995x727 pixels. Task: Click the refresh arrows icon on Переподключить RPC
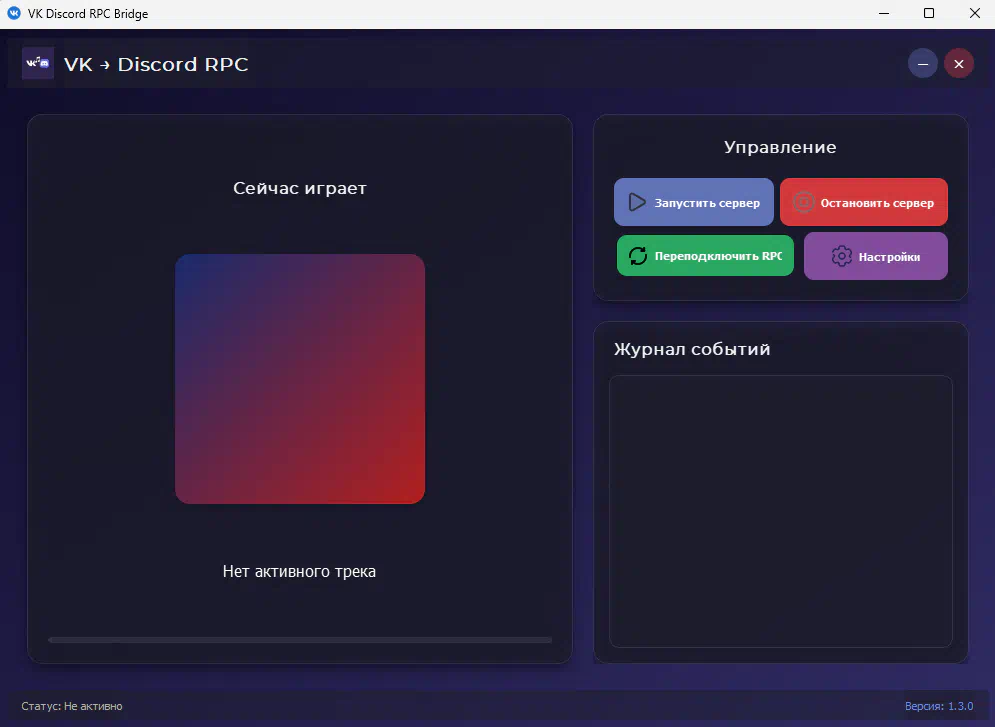[x=638, y=256]
